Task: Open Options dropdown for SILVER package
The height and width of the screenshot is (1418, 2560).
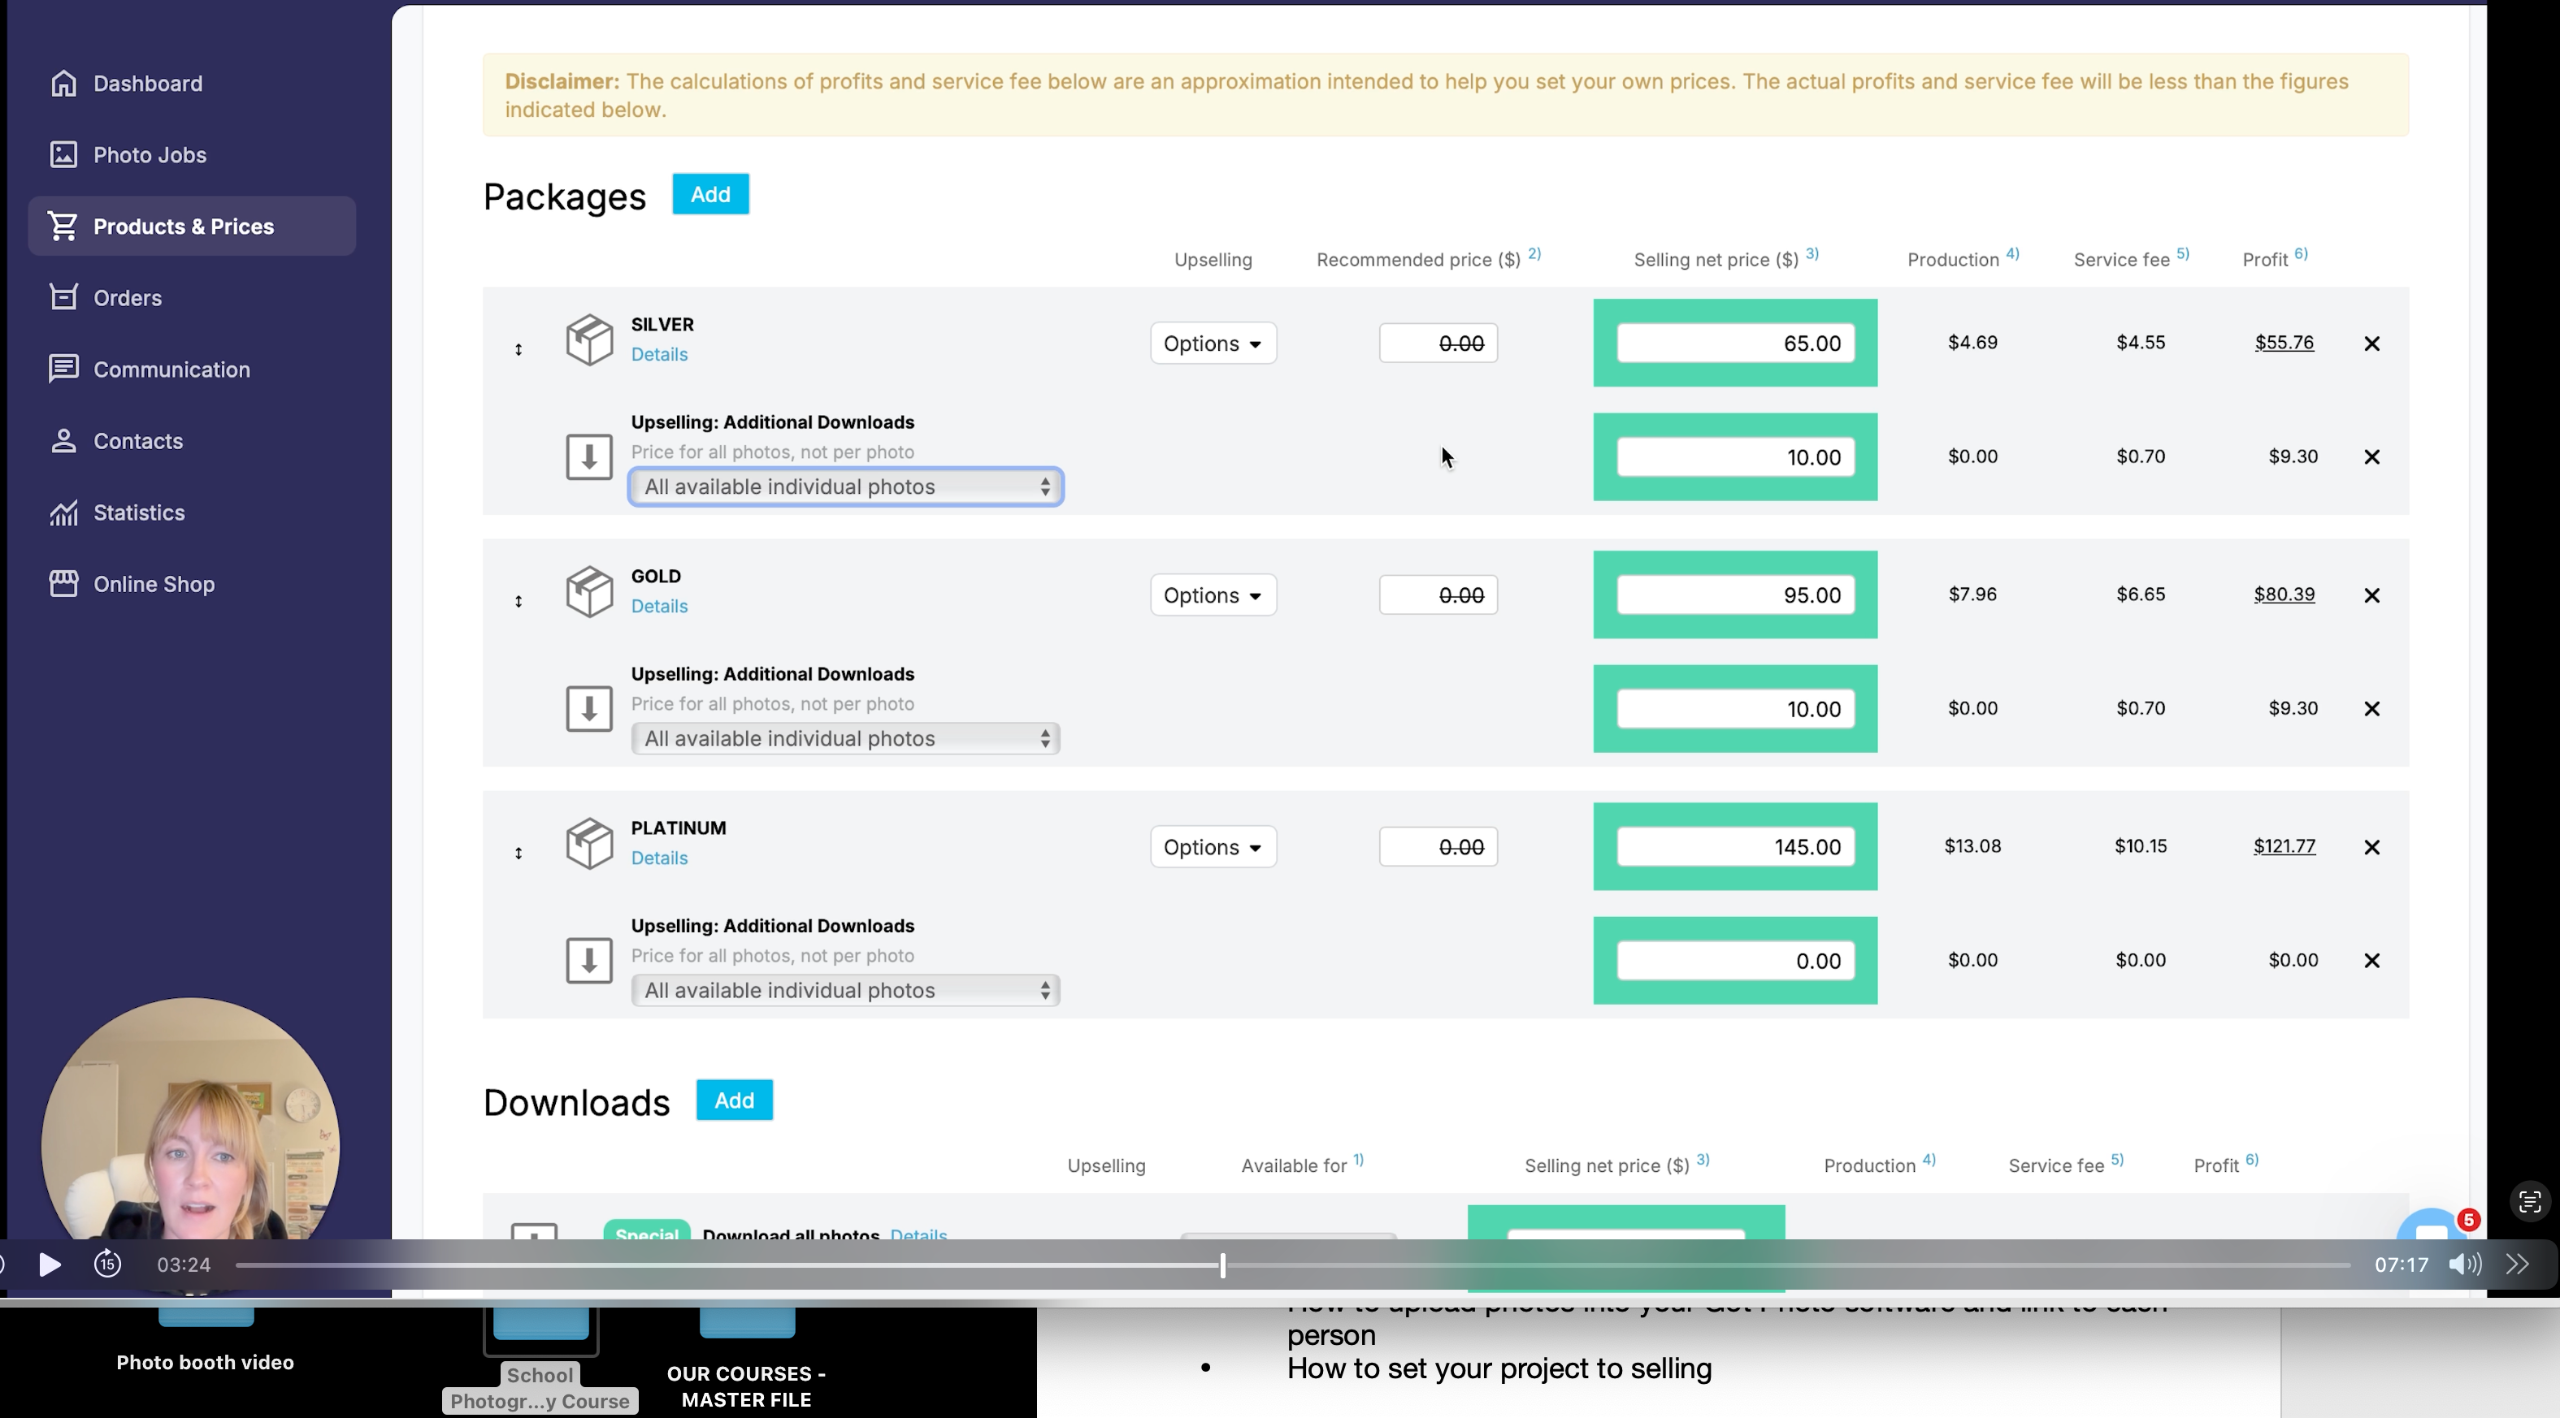Action: point(1212,343)
